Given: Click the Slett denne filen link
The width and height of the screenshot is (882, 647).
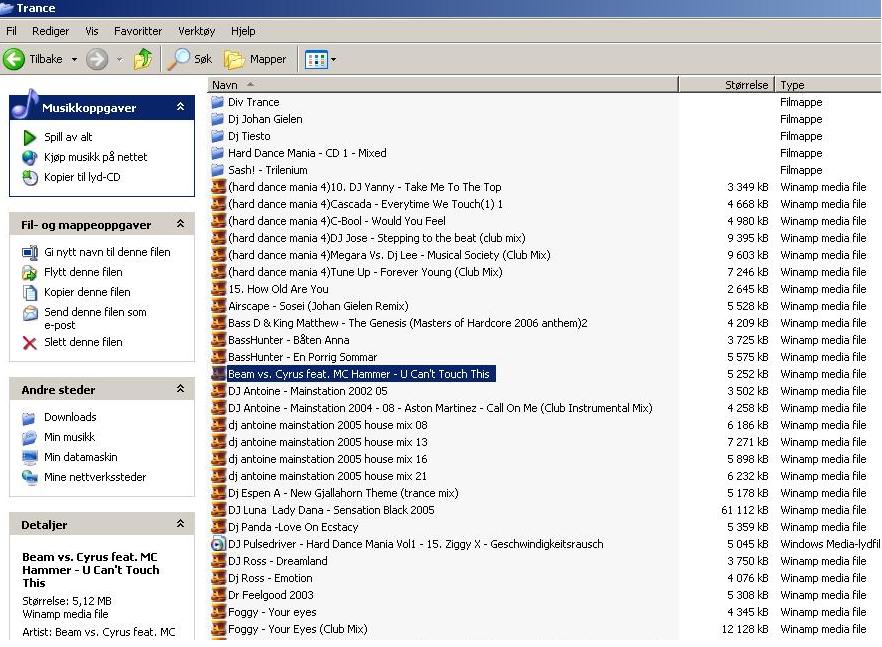Looking at the screenshot, I should pos(83,343).
